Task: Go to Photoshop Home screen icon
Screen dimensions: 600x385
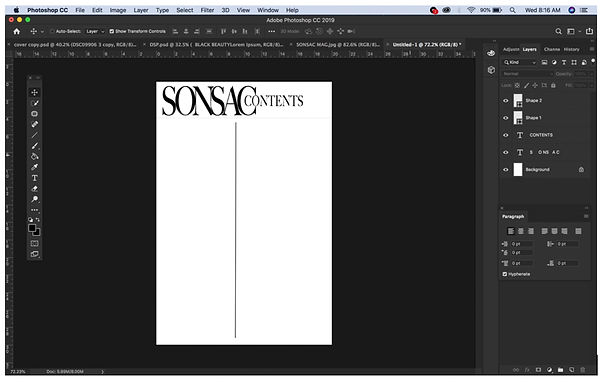Action: point(16,31)
